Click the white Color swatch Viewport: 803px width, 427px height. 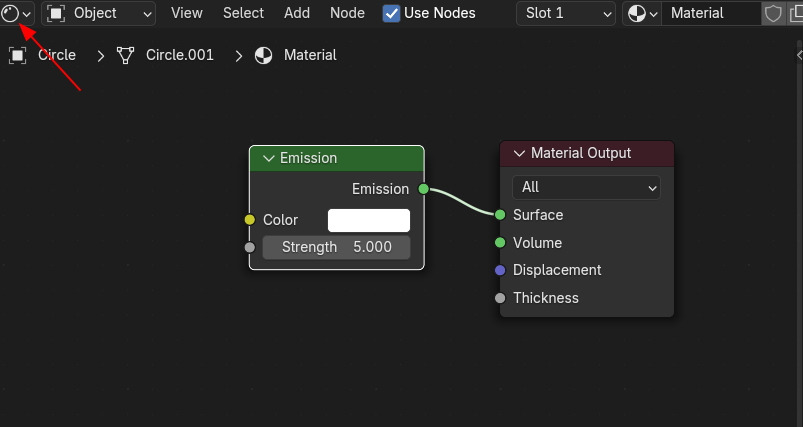coord(369,220)
